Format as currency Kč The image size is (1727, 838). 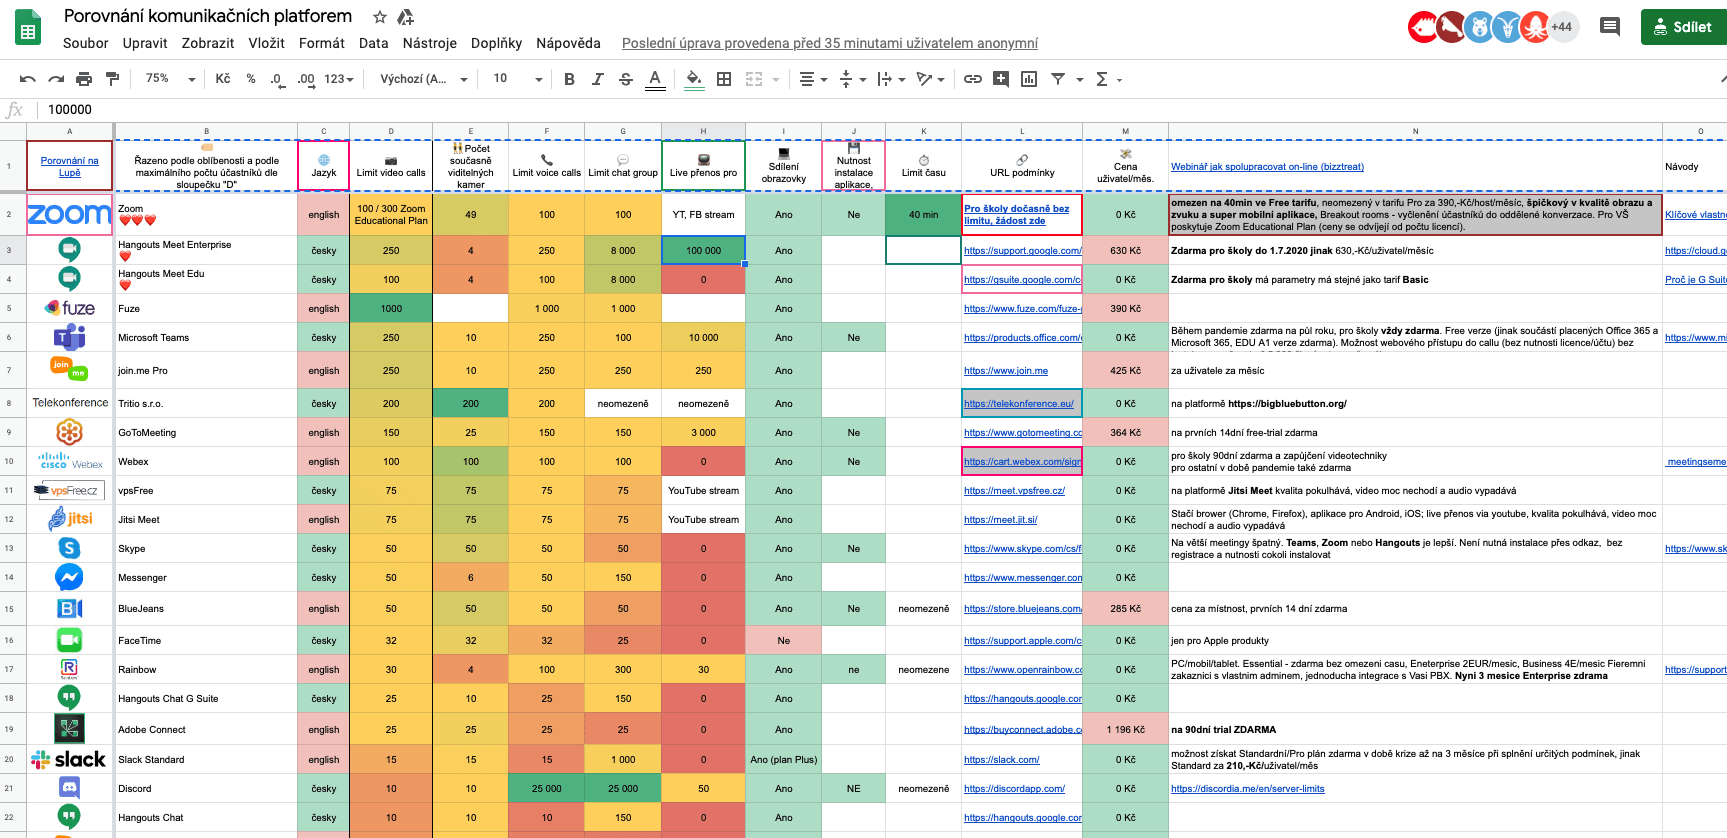pos(223,79)
